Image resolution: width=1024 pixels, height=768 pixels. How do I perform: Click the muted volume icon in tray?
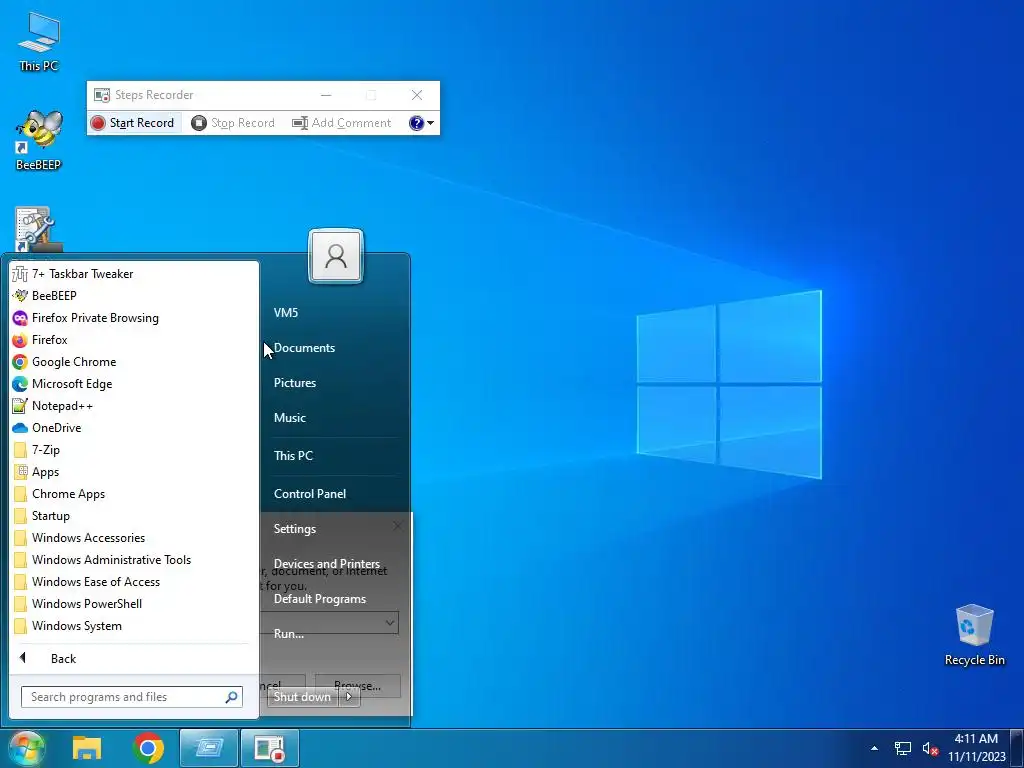click(931, 749)
